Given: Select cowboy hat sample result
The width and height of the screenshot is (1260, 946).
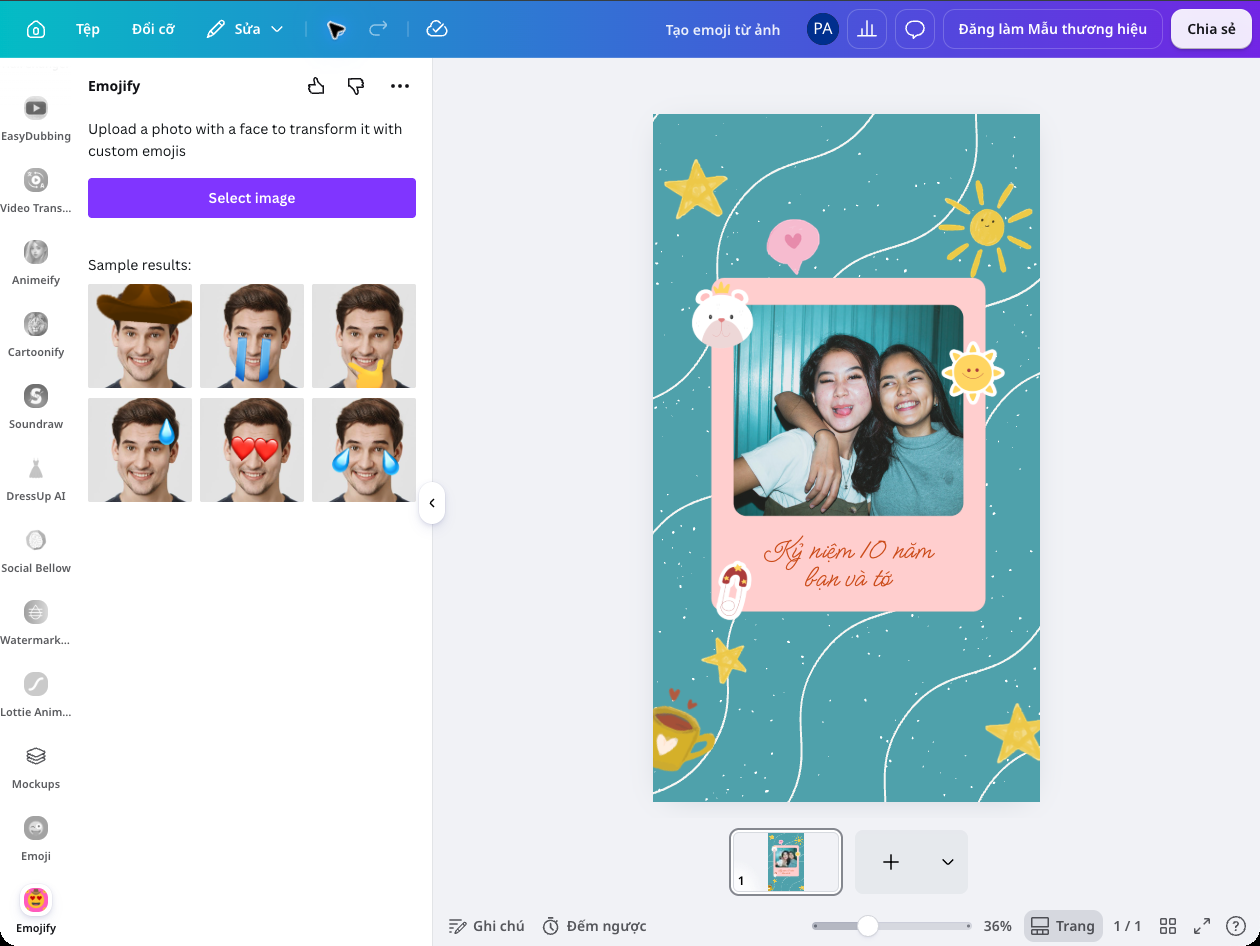Looking at the screenshot, I should pos(140,336).
